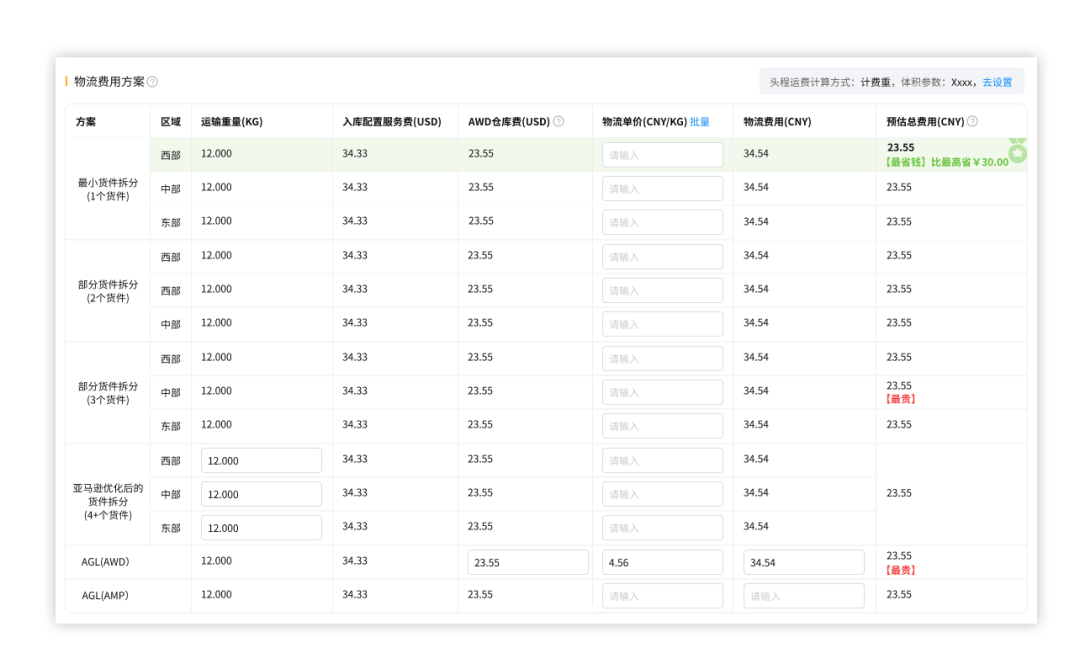Select the AGL(AMP) plan label

tap(105, 596)
